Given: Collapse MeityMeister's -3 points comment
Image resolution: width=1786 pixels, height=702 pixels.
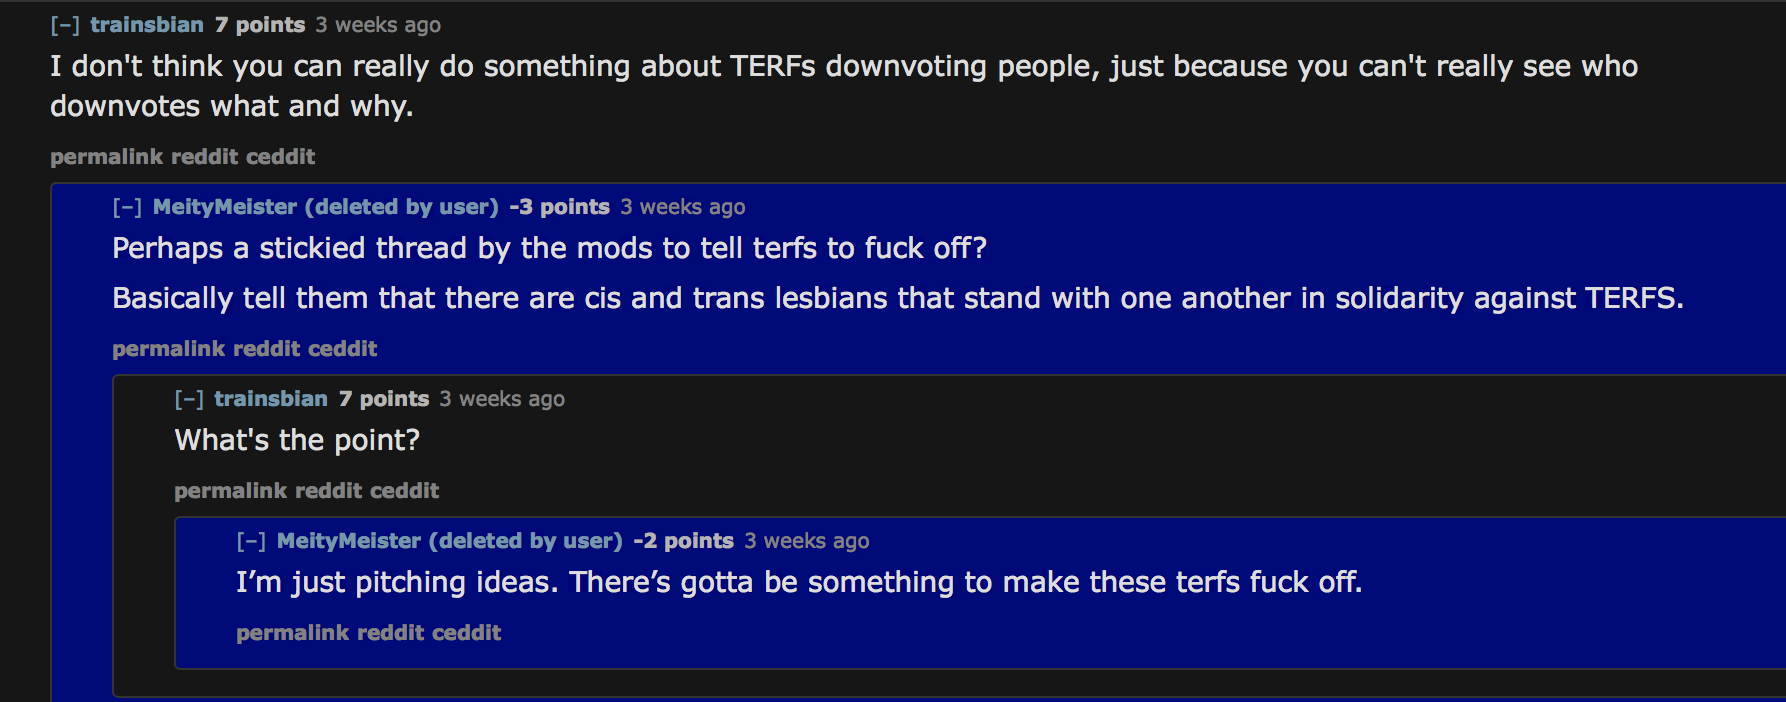Looking at the screenshot, I should 127,207.
